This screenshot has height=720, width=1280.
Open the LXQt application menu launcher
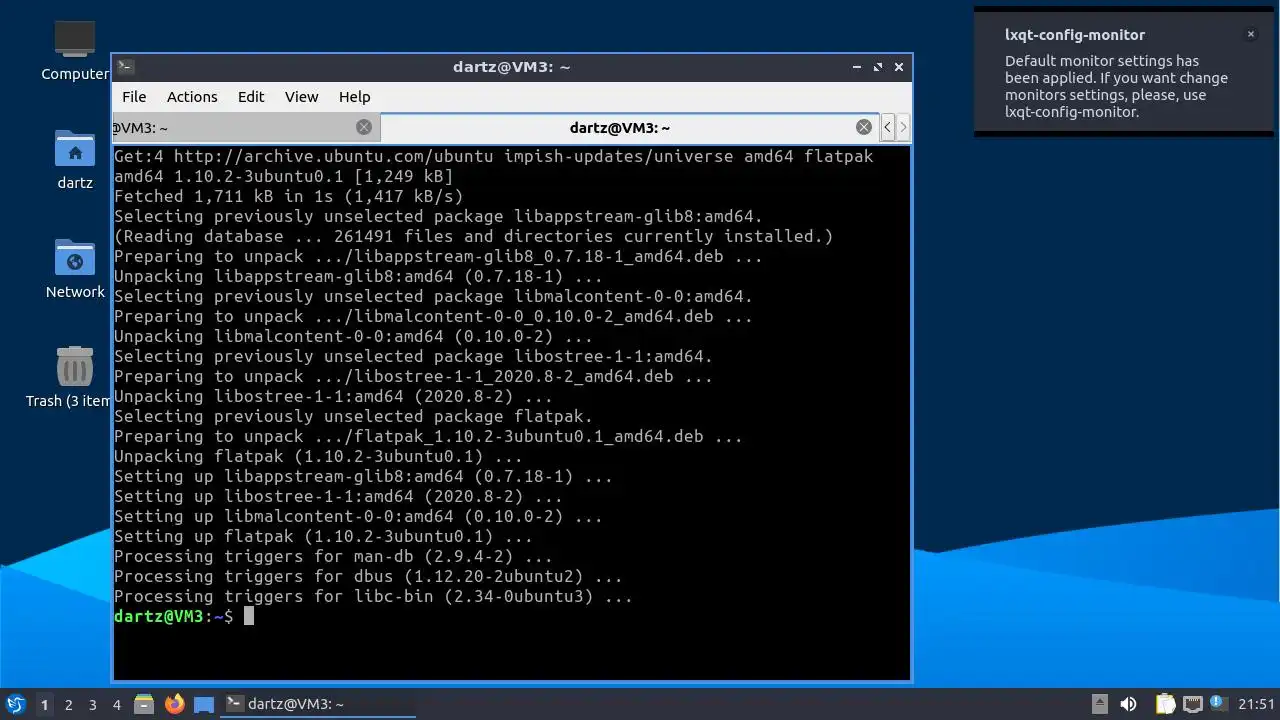point(15,704)
